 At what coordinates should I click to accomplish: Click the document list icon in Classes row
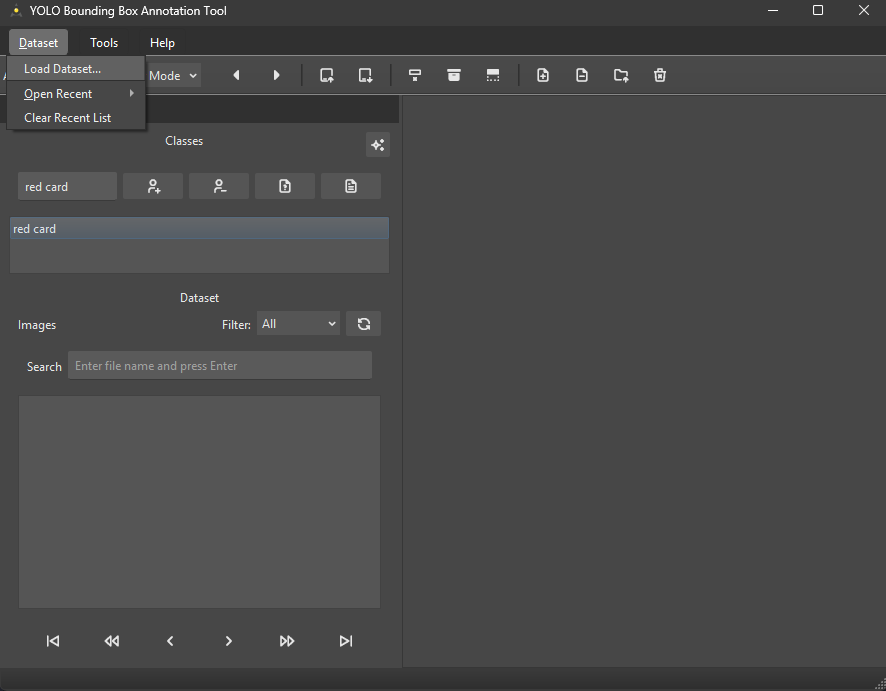(x=351, y=186)
